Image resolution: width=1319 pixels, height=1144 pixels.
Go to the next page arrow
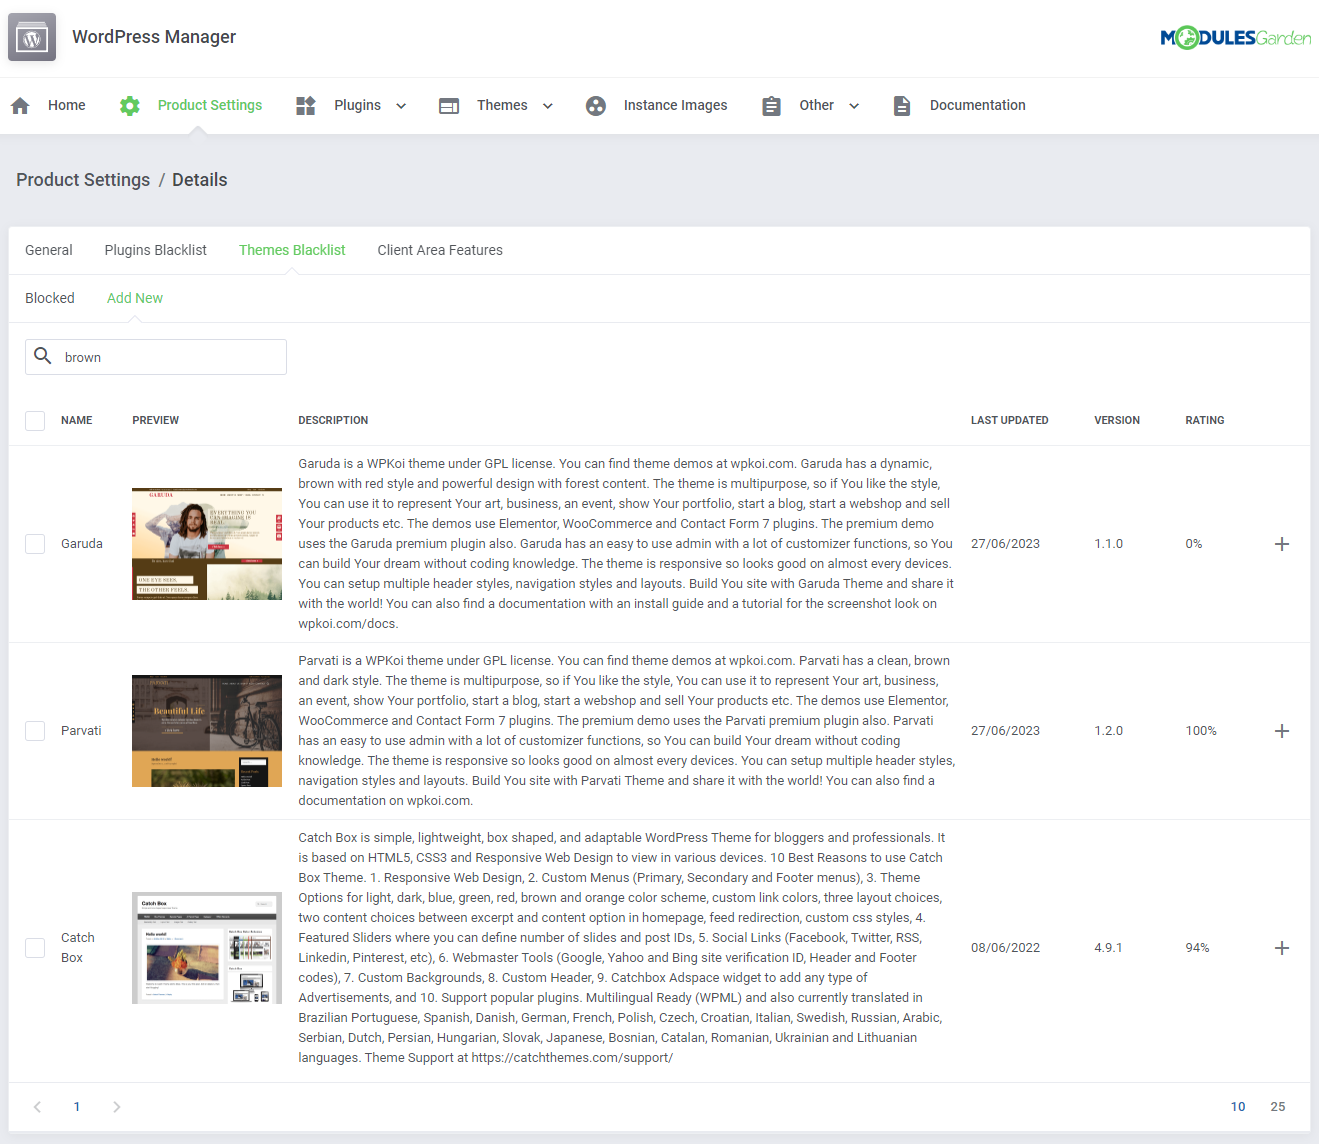pos(116,1107)
